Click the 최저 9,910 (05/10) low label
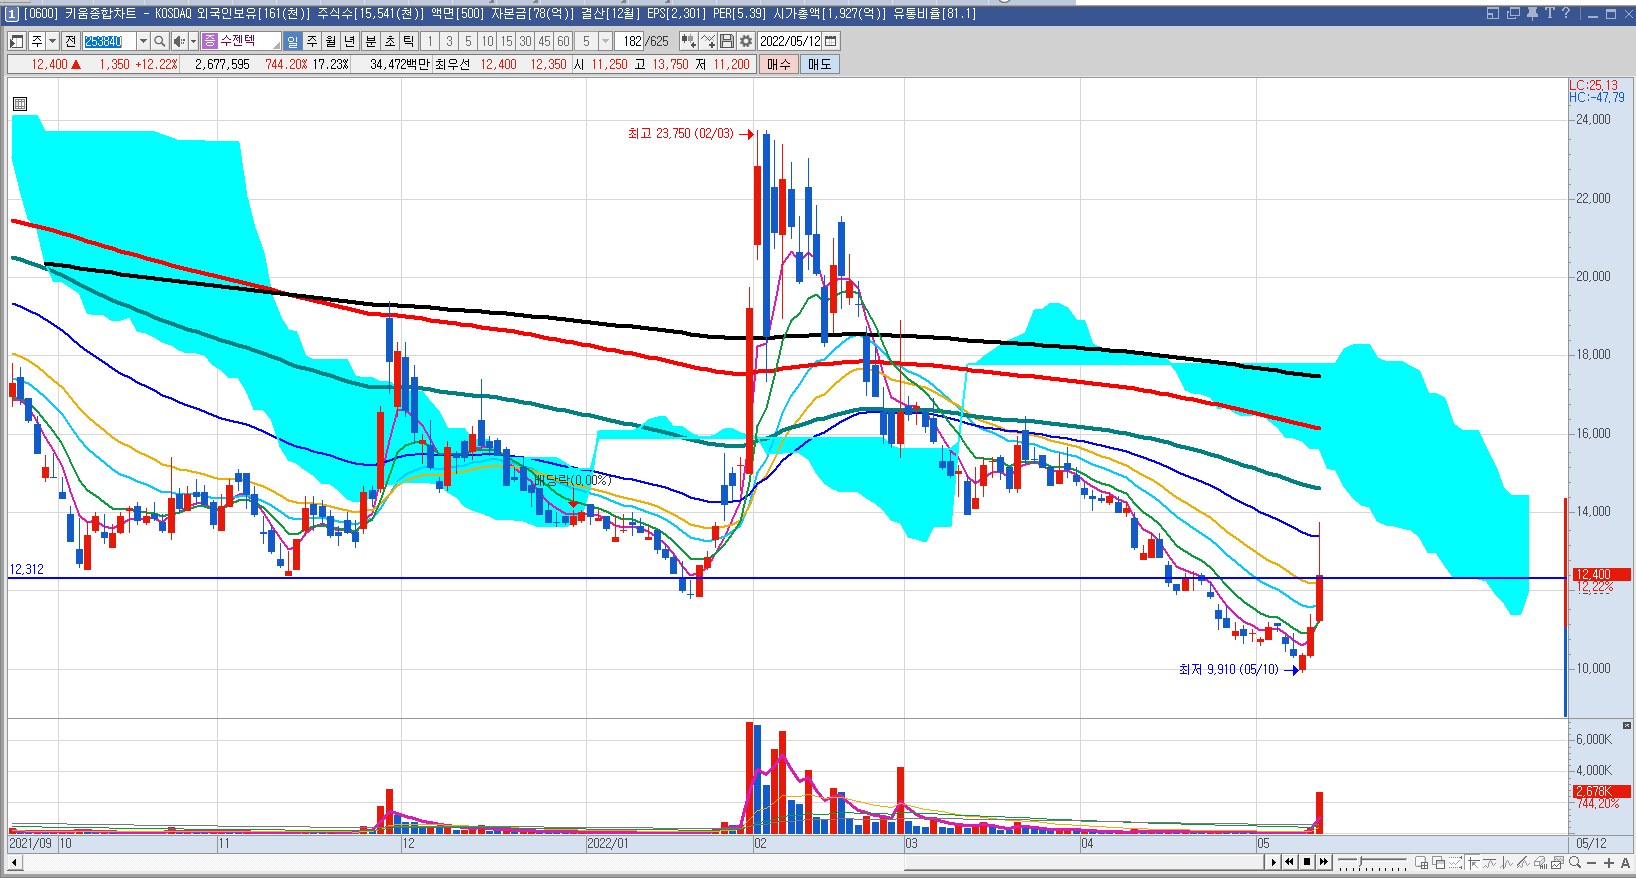Image resolution: width=1636 pixels, height=878 pixels. pos(1228,669)
